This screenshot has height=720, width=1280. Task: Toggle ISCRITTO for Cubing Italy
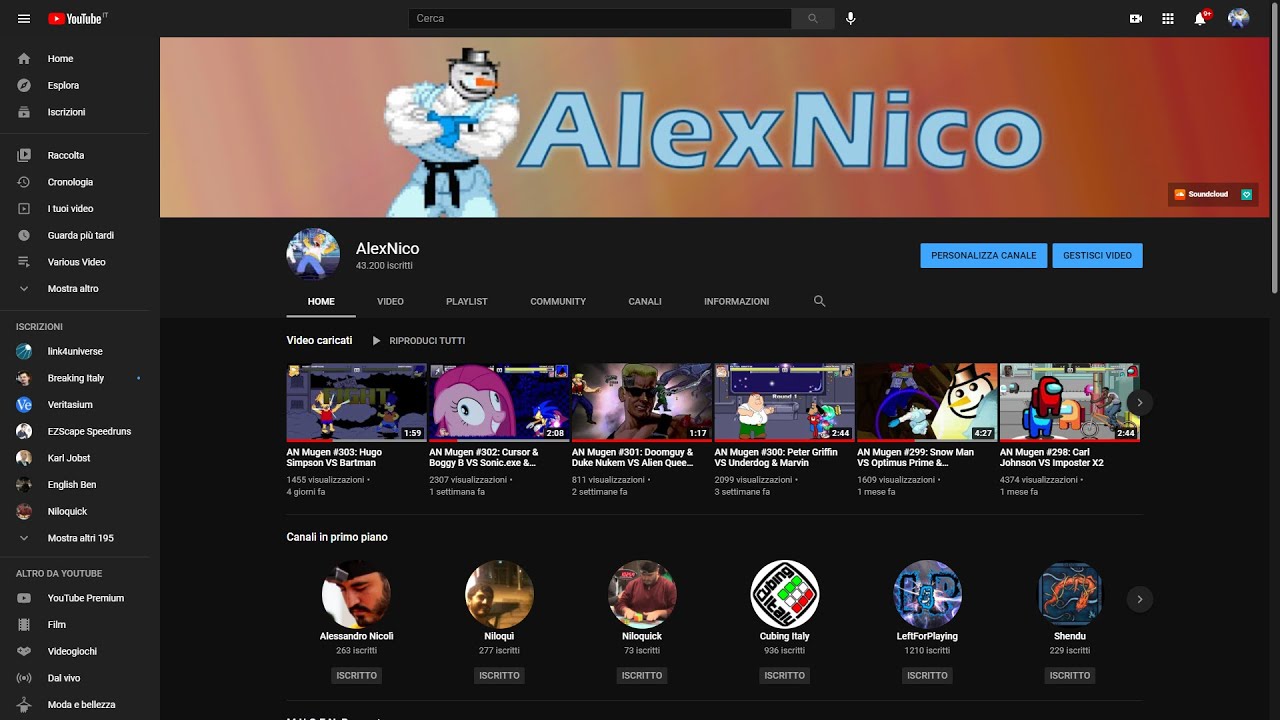[x=785, y=675]
